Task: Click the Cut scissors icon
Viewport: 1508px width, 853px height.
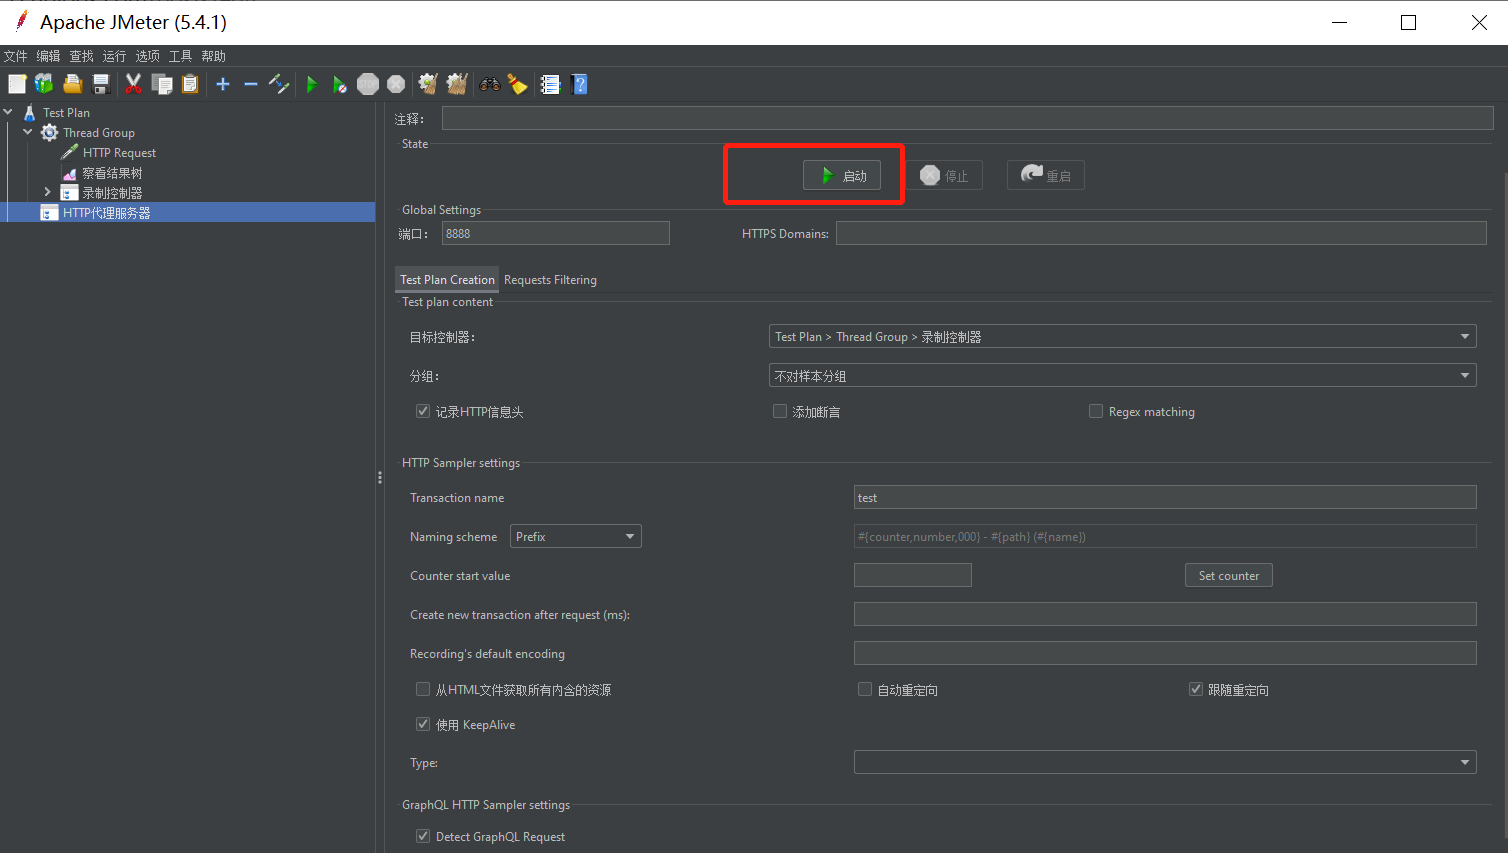Action: coord(133,85)
